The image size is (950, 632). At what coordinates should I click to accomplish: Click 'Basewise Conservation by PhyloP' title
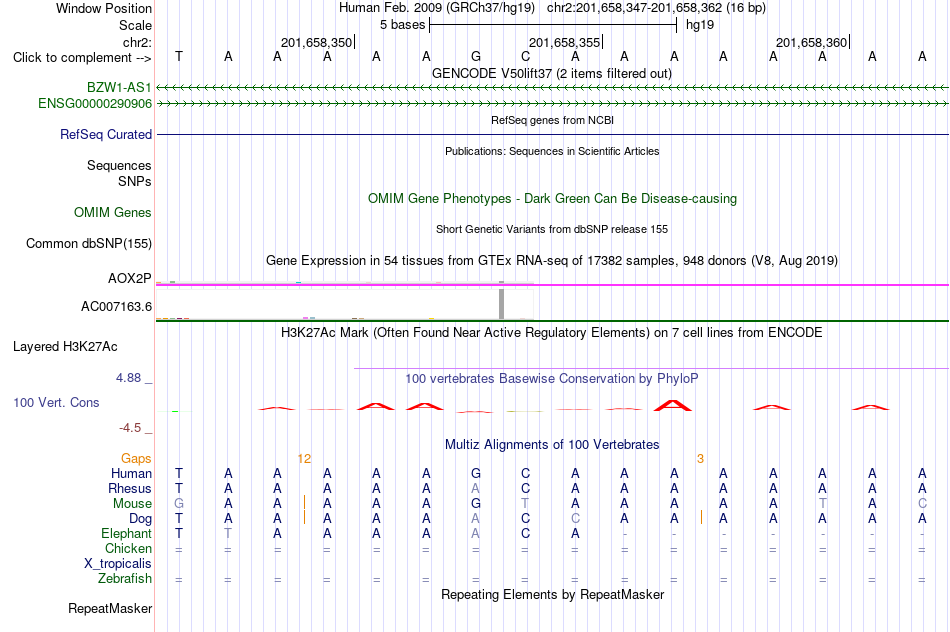pyautogui.click(x=552, y=379)
